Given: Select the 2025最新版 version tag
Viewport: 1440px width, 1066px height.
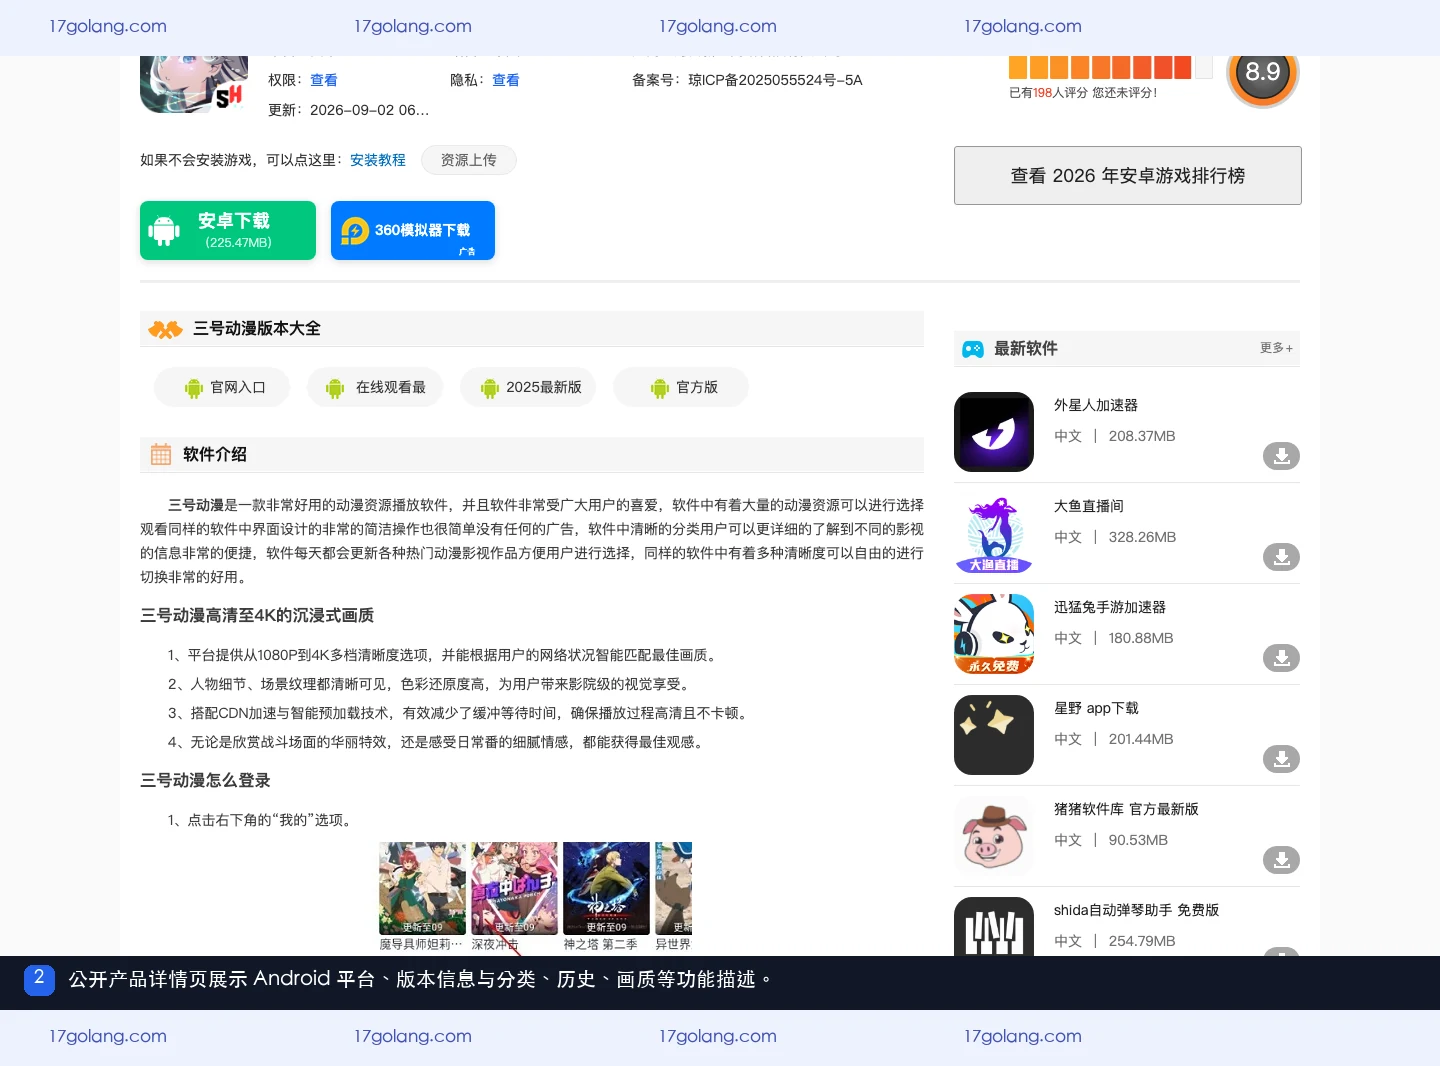Looking at the screenshot, I should coord(528,387).
